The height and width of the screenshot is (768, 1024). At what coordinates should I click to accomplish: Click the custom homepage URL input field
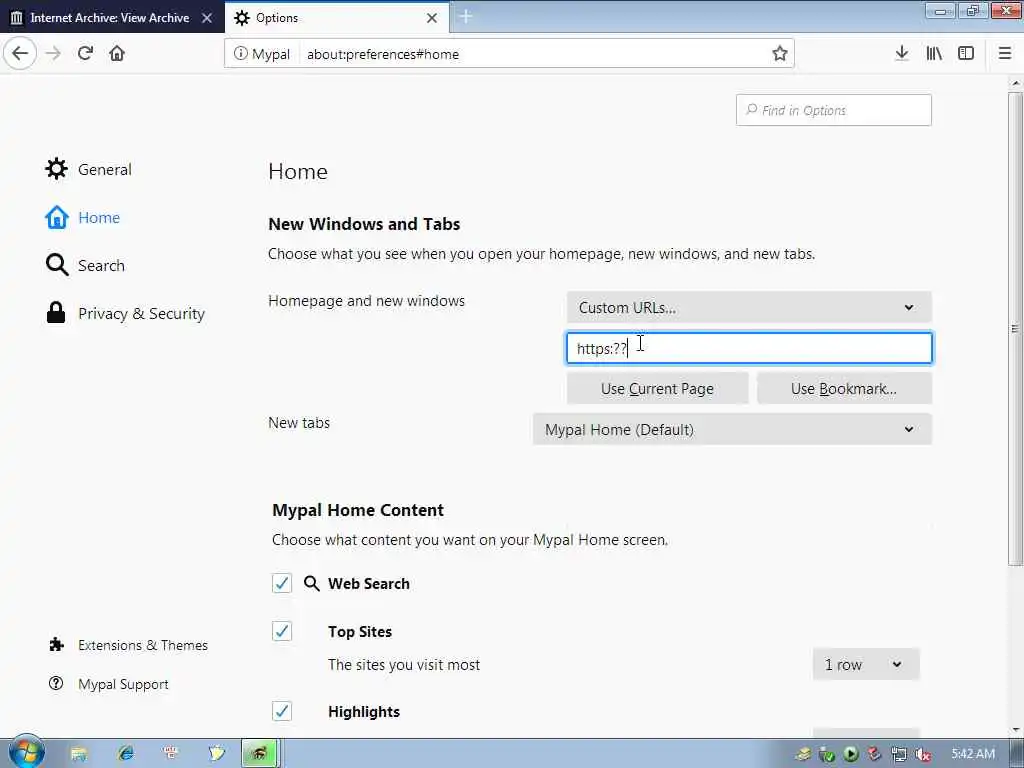749,348
